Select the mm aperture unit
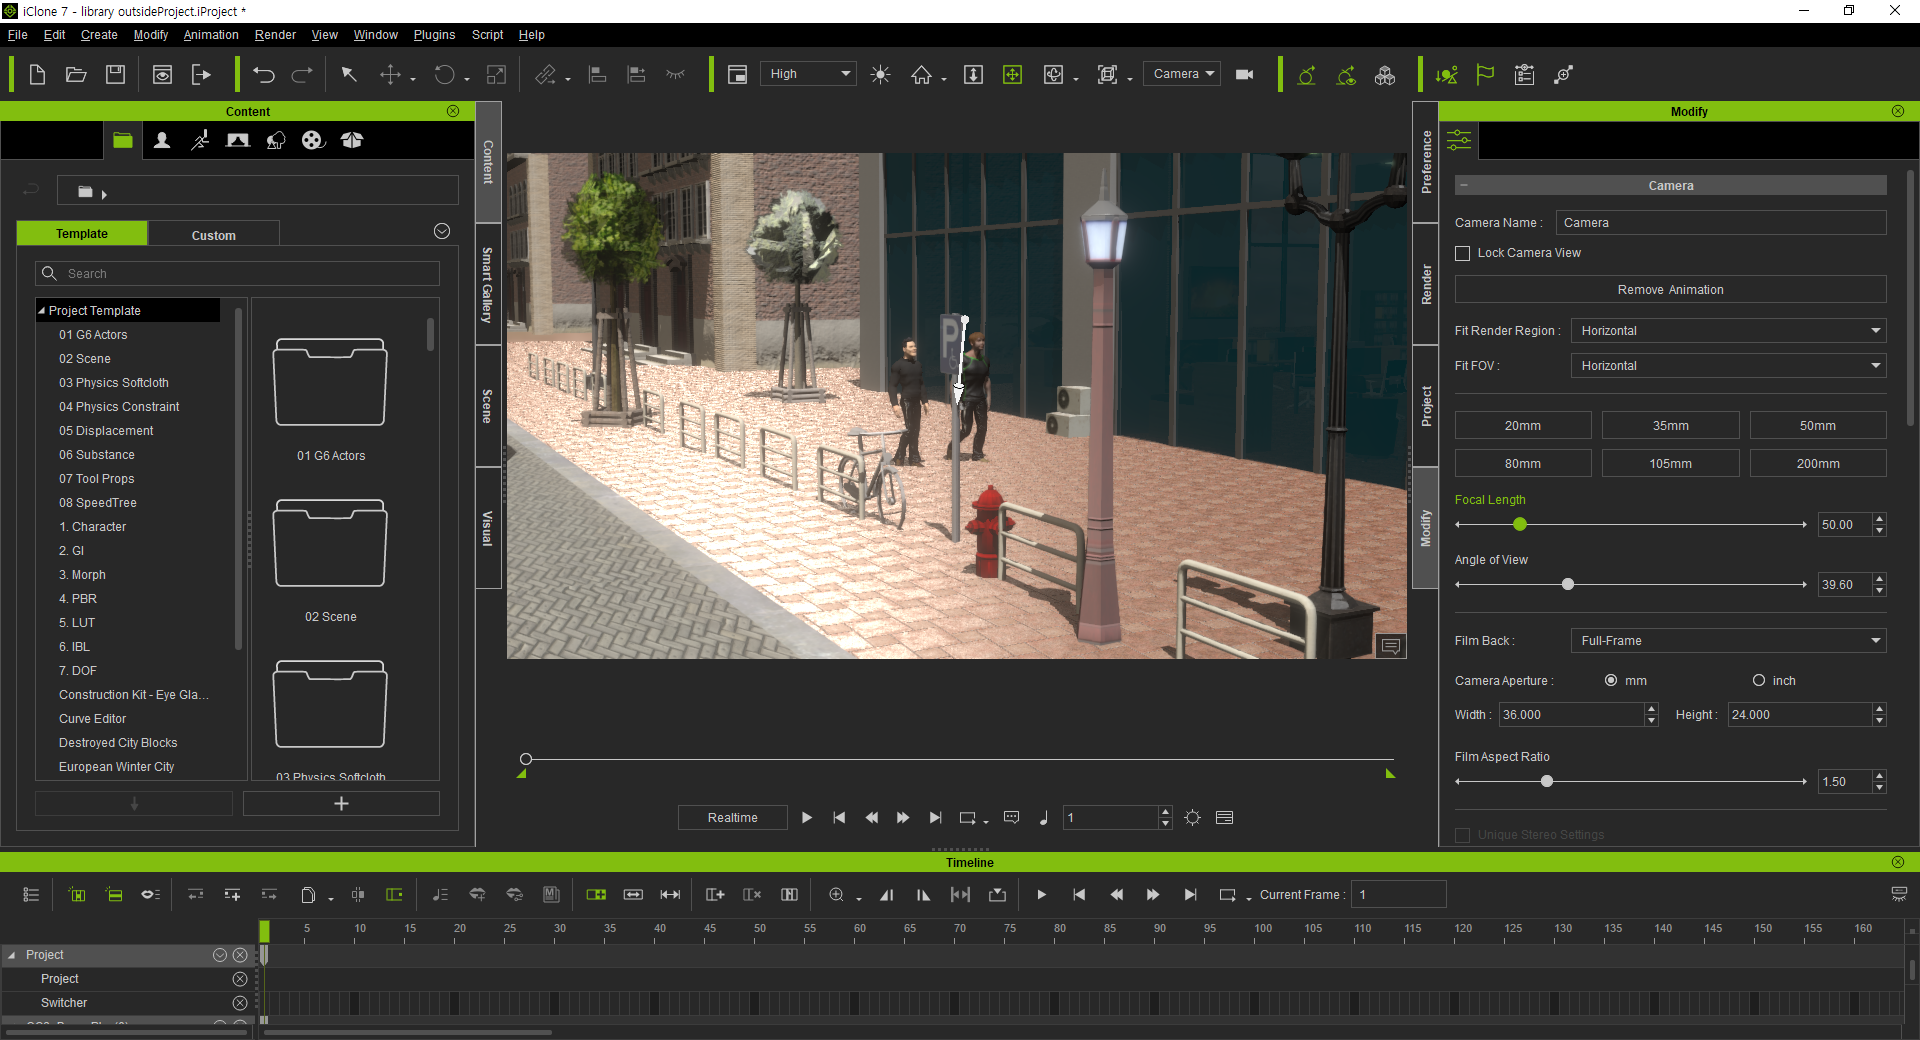The image size is (1920, 1040). (1610, 681)
